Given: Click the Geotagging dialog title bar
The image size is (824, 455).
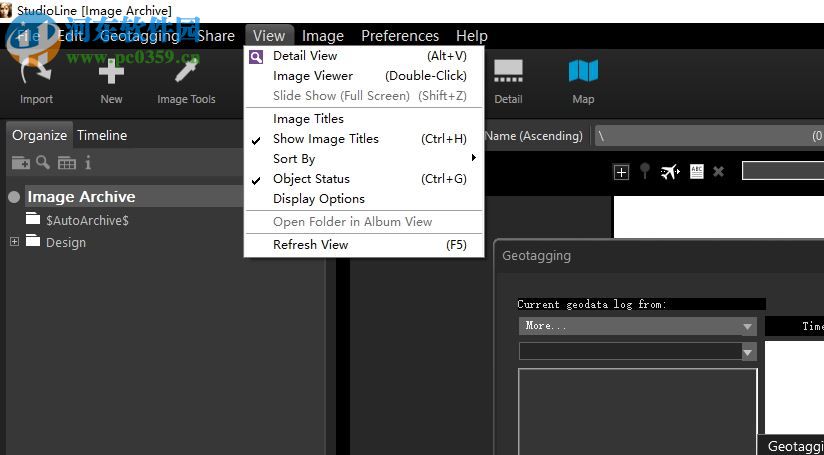Looking at the screenshot, I should pos(660,256).
